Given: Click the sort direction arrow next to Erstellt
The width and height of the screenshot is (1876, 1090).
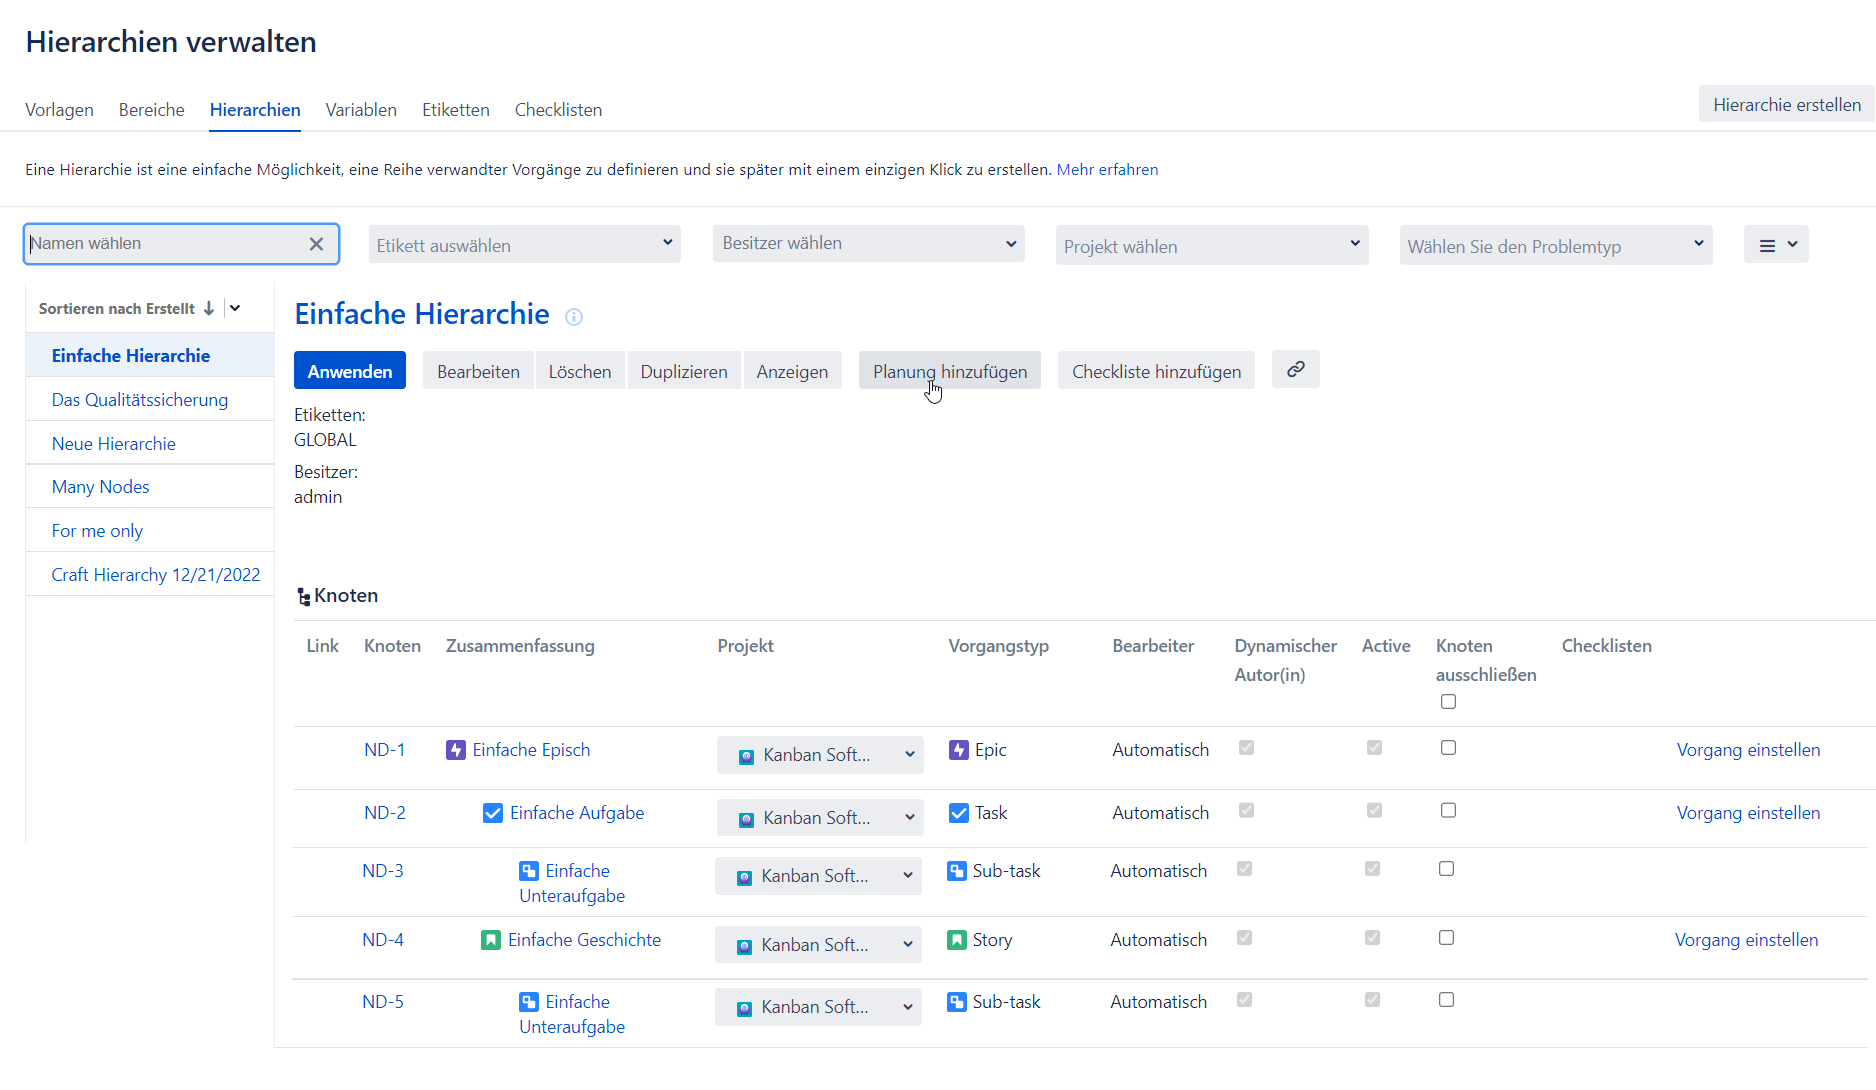Looking at the screenshot, I should click(x=209, y=309).
